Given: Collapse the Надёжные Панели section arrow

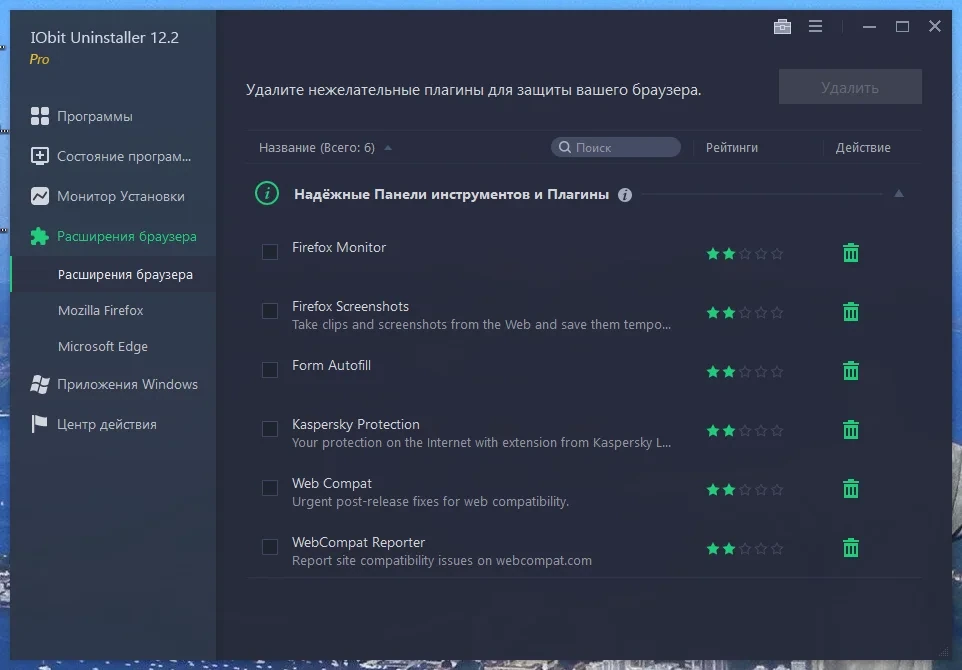Looking at the screenshot, I should click(899, 194).
